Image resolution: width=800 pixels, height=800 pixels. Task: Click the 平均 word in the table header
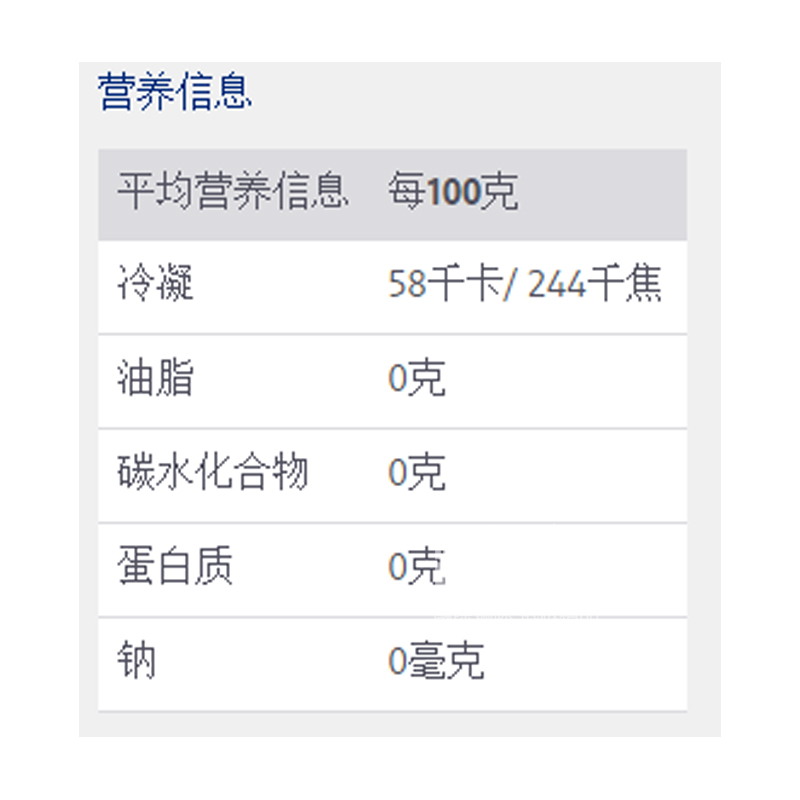(155, 191)
